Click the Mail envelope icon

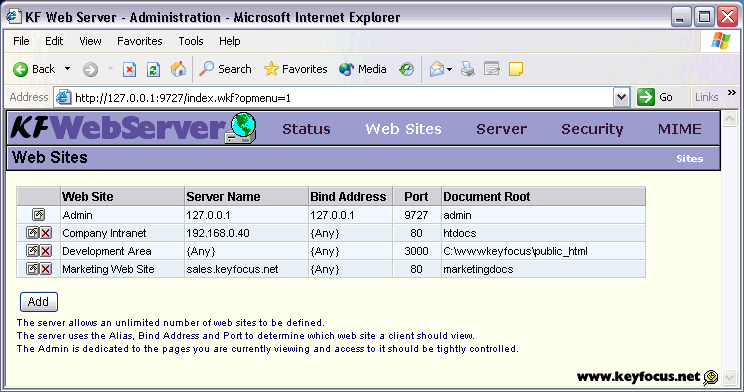point(437,70)
